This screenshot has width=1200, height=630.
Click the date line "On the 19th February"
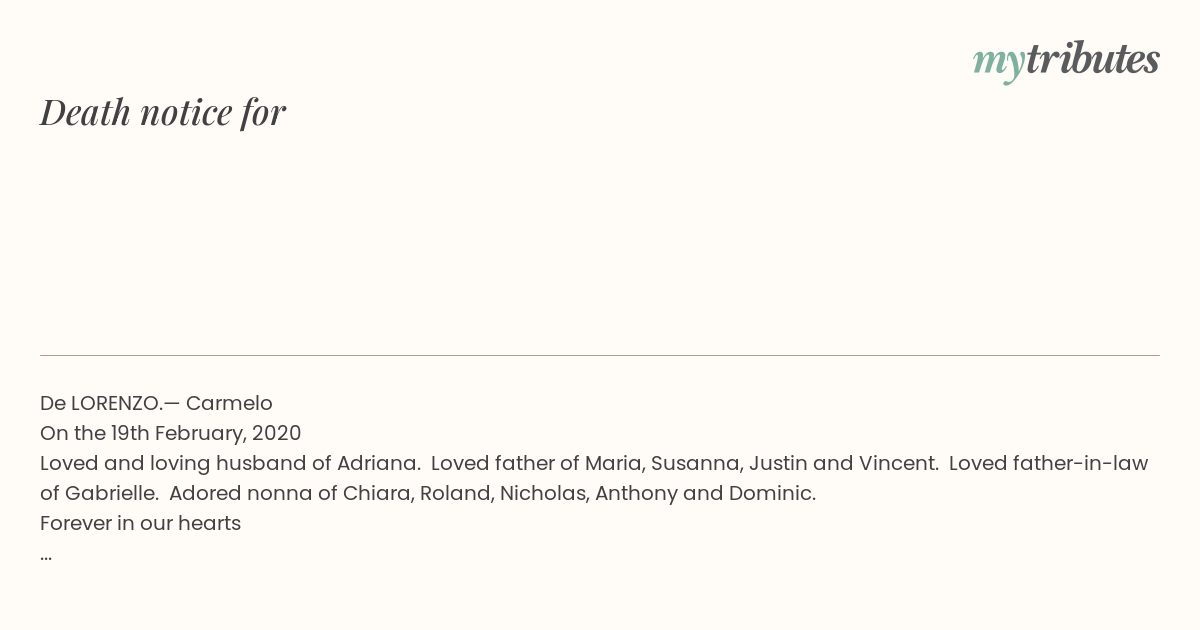[142, 434]
